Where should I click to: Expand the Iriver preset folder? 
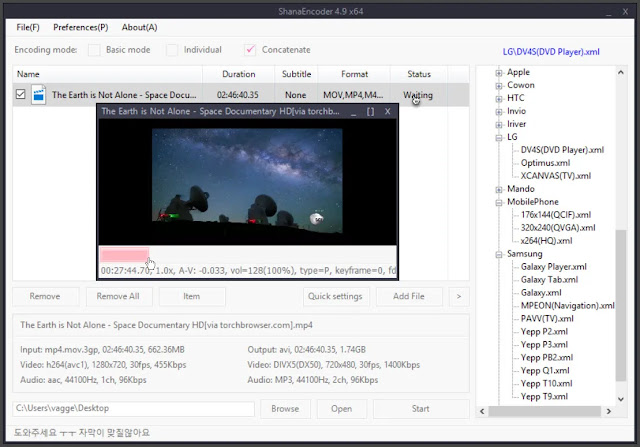coord(498,125)
